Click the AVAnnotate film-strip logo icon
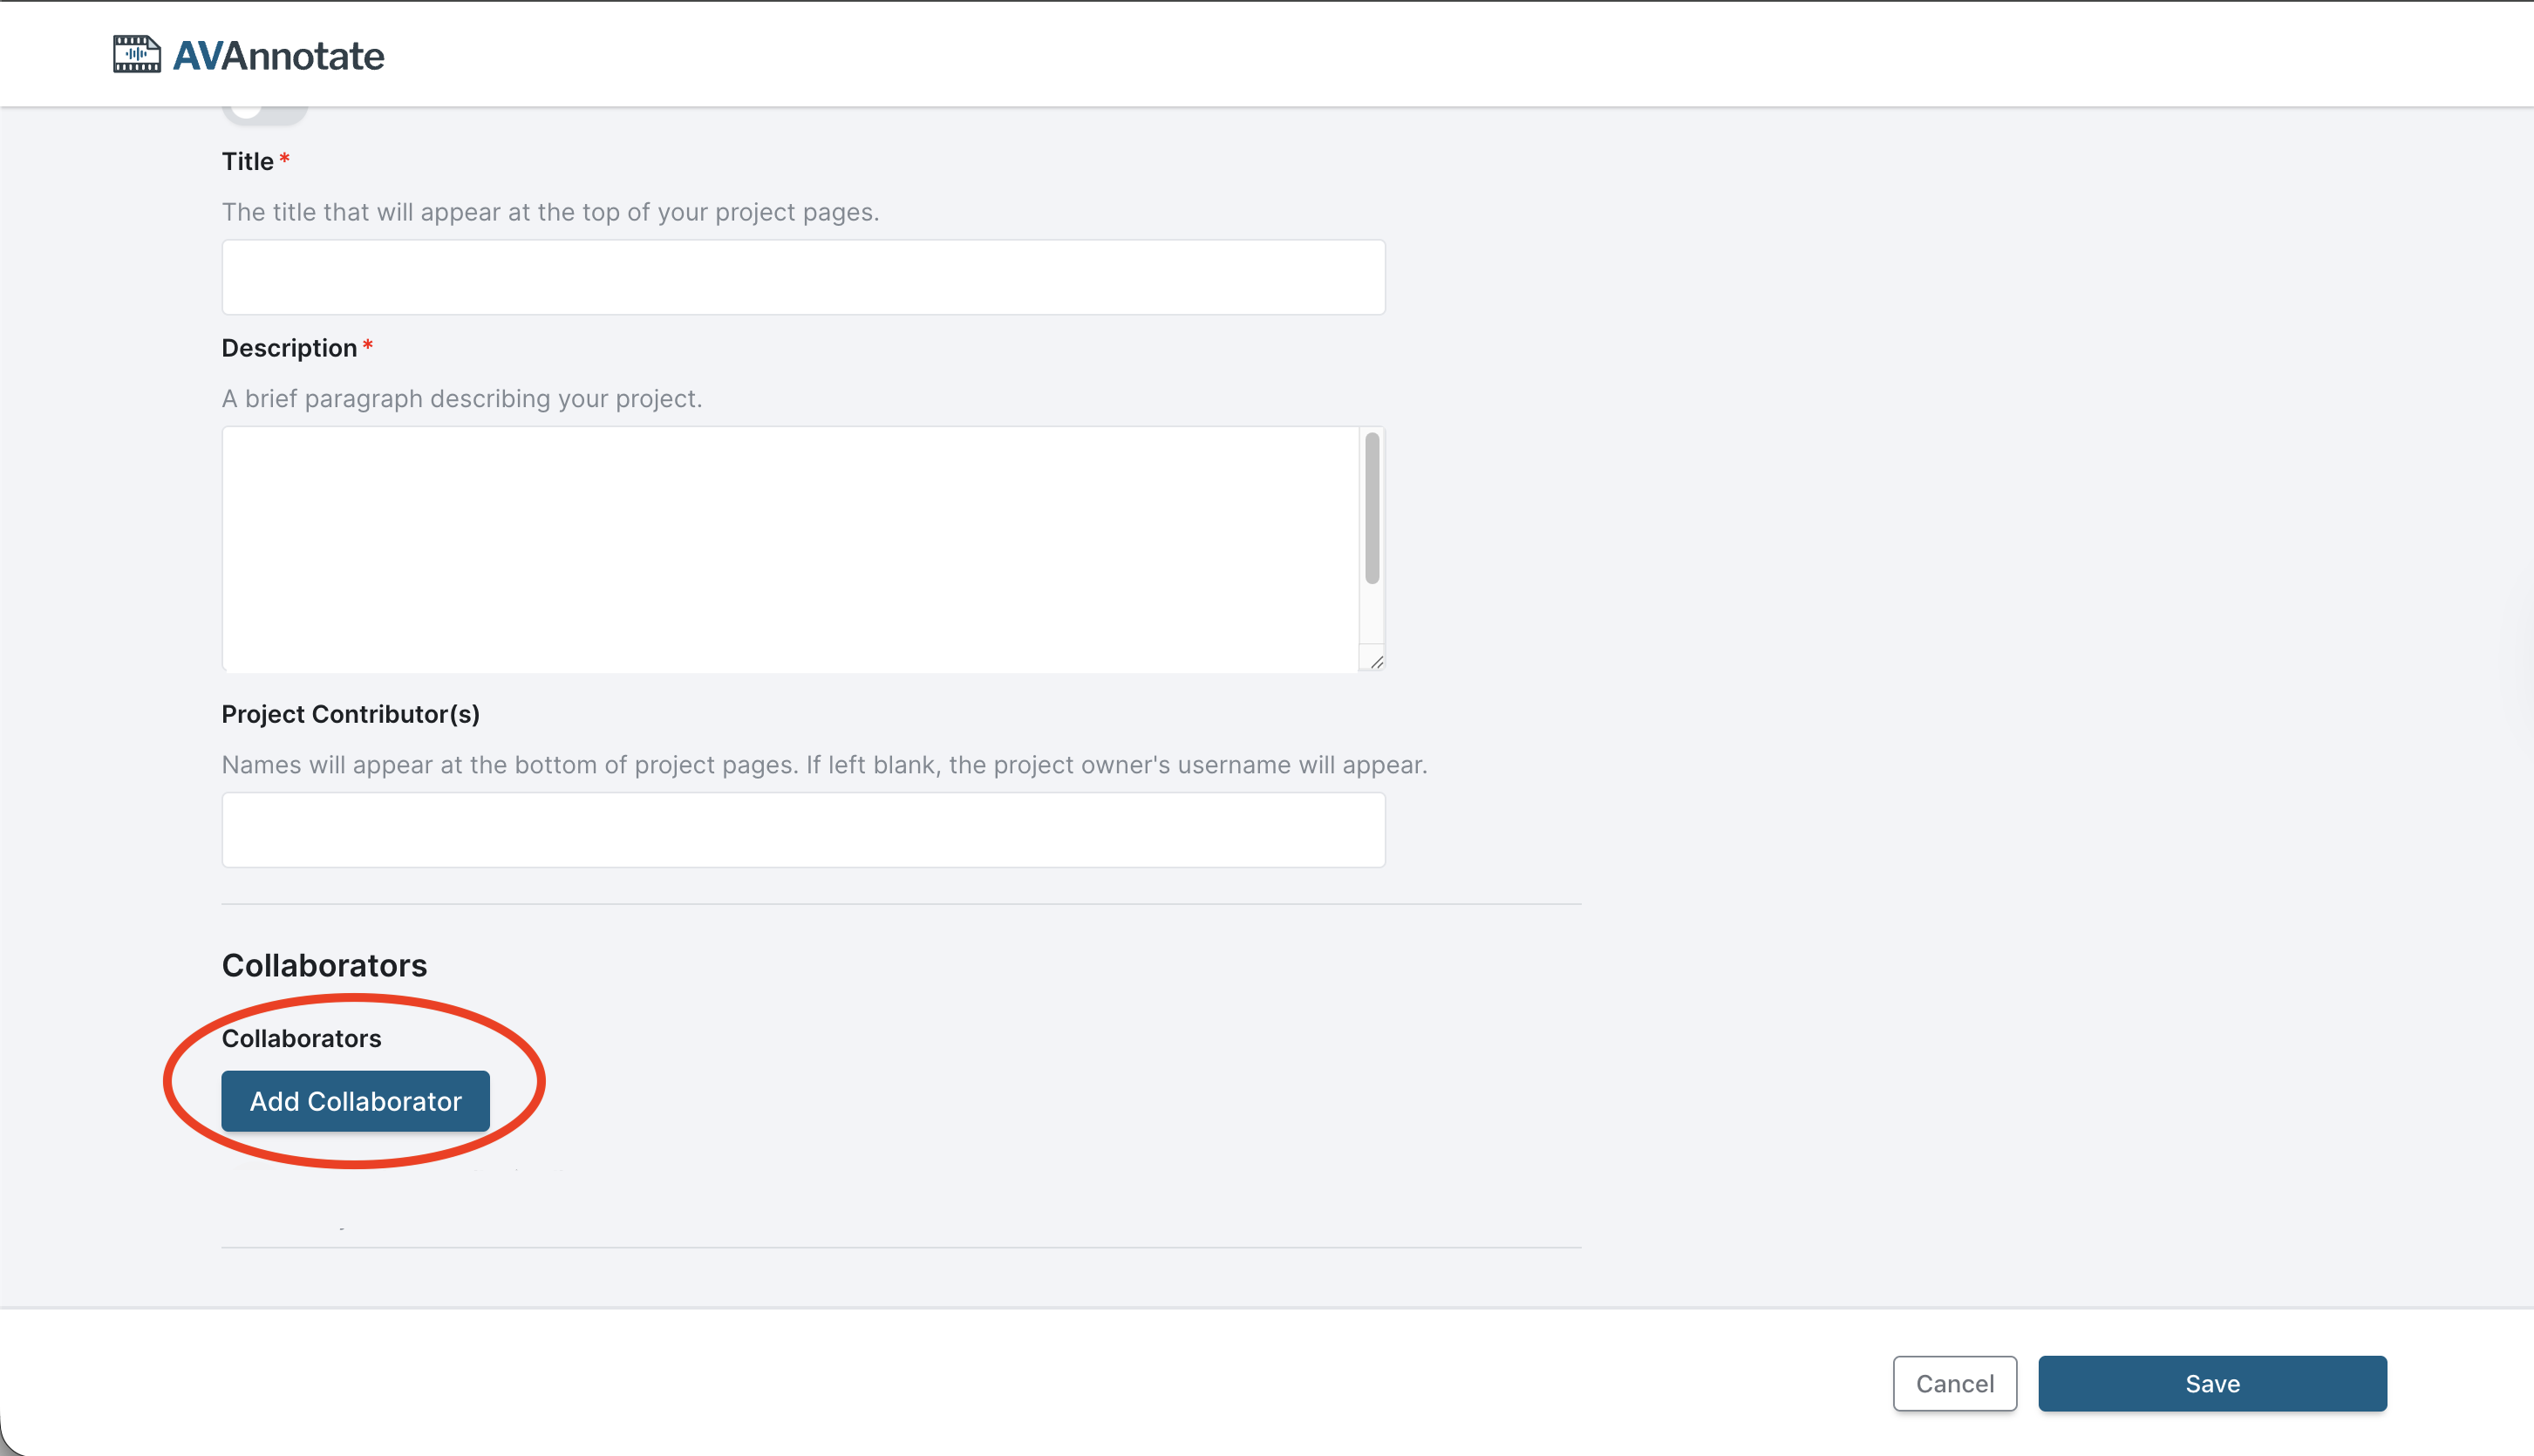Screen dimensions: 2534x1456 tap(136, 54)
